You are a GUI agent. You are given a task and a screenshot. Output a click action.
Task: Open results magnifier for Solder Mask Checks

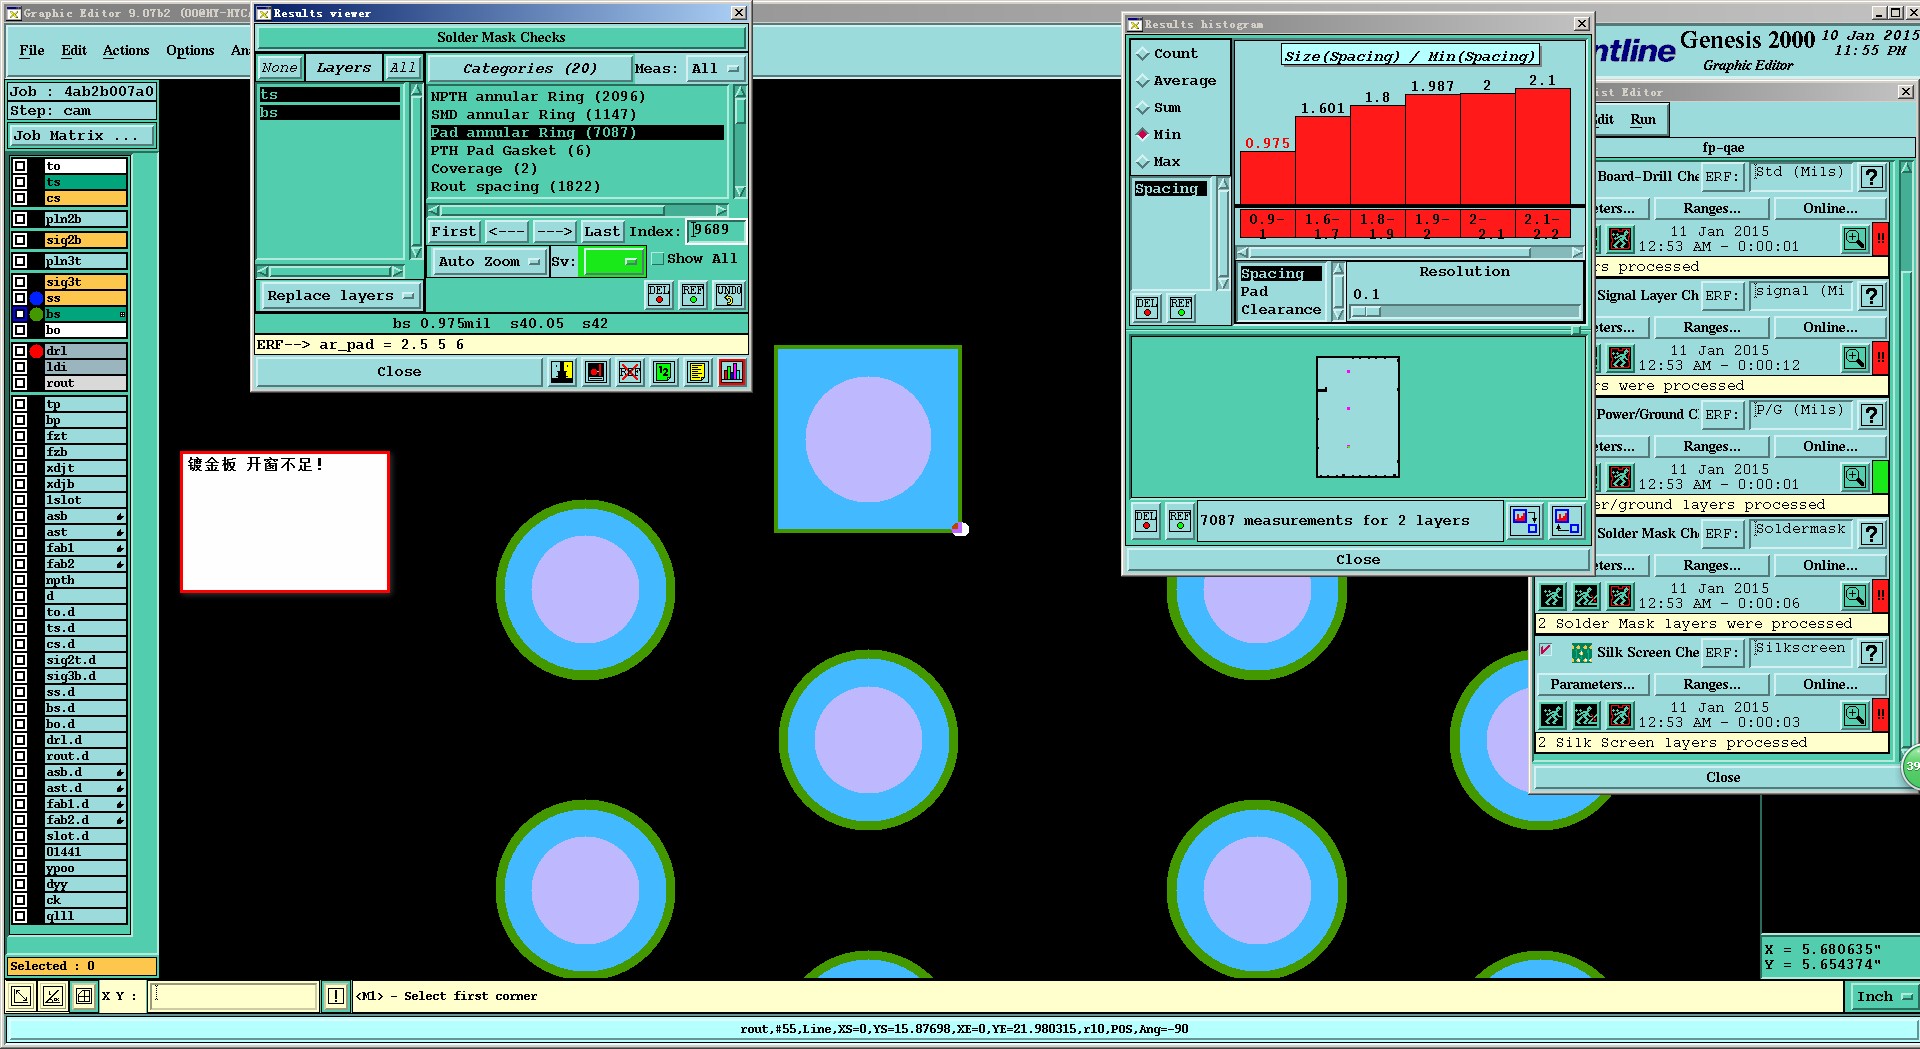1855,596
